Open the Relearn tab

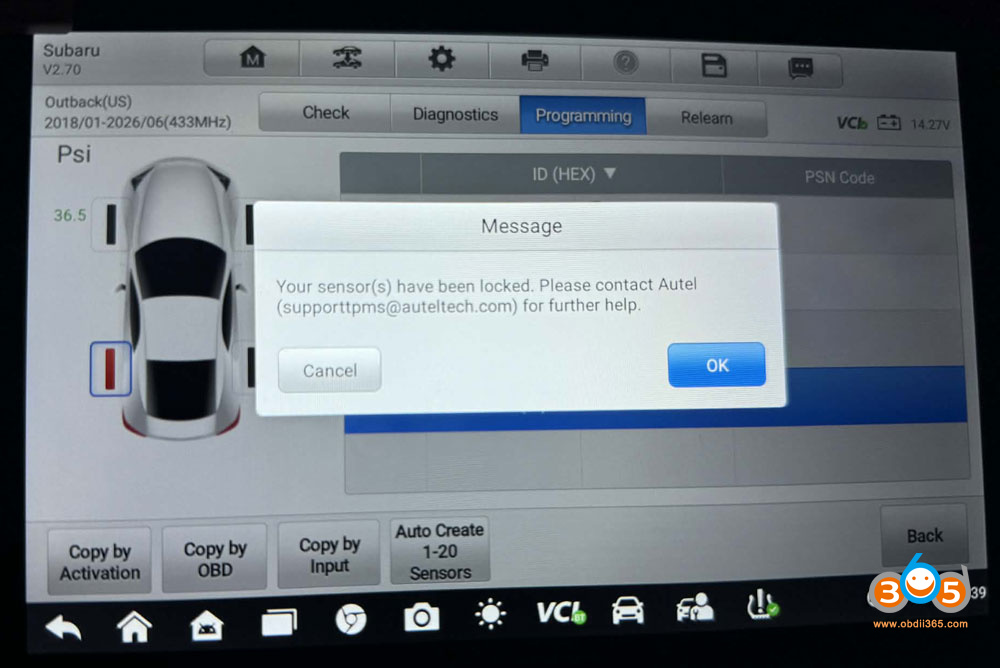(x=706, y=118)
